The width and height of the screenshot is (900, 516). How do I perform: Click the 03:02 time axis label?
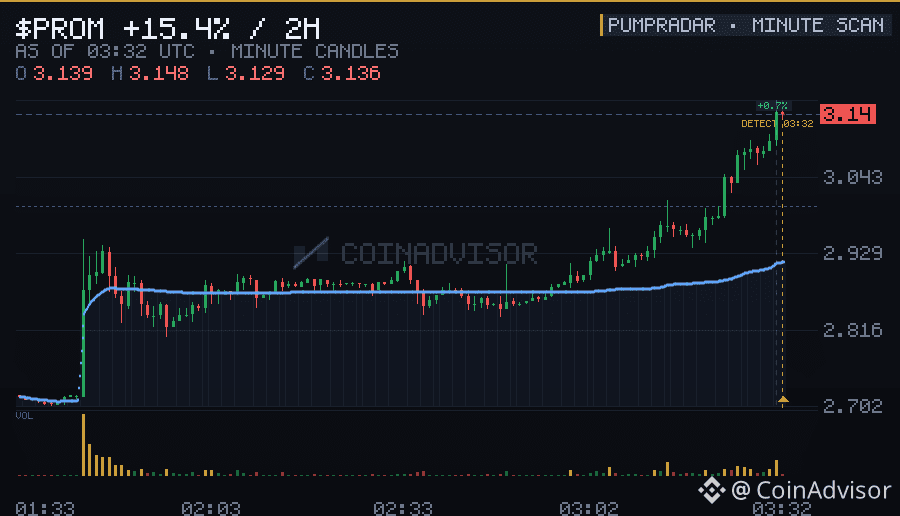[x=588, y=509]
